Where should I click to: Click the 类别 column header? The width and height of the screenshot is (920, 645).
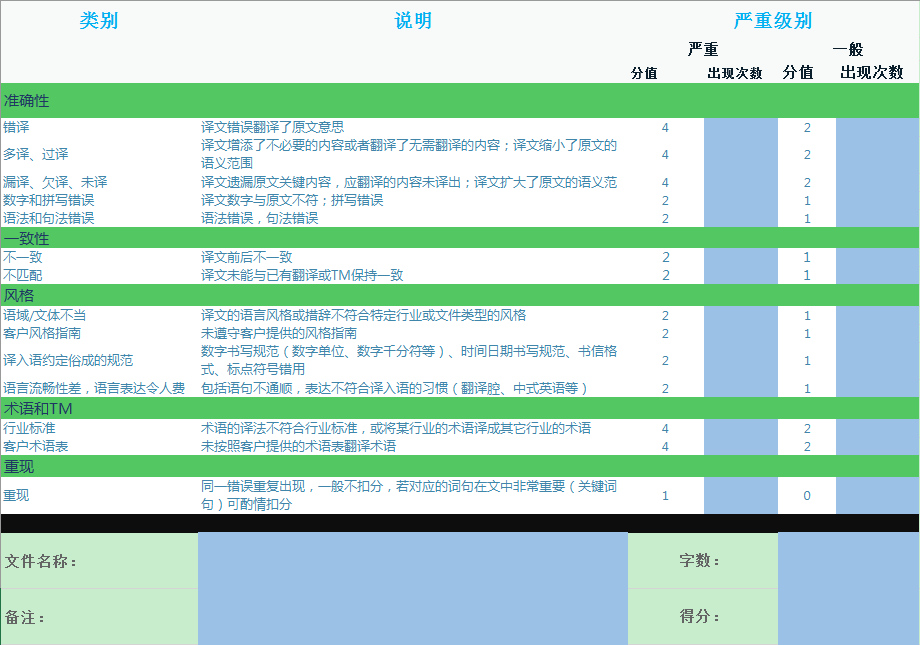coord(98,21)
